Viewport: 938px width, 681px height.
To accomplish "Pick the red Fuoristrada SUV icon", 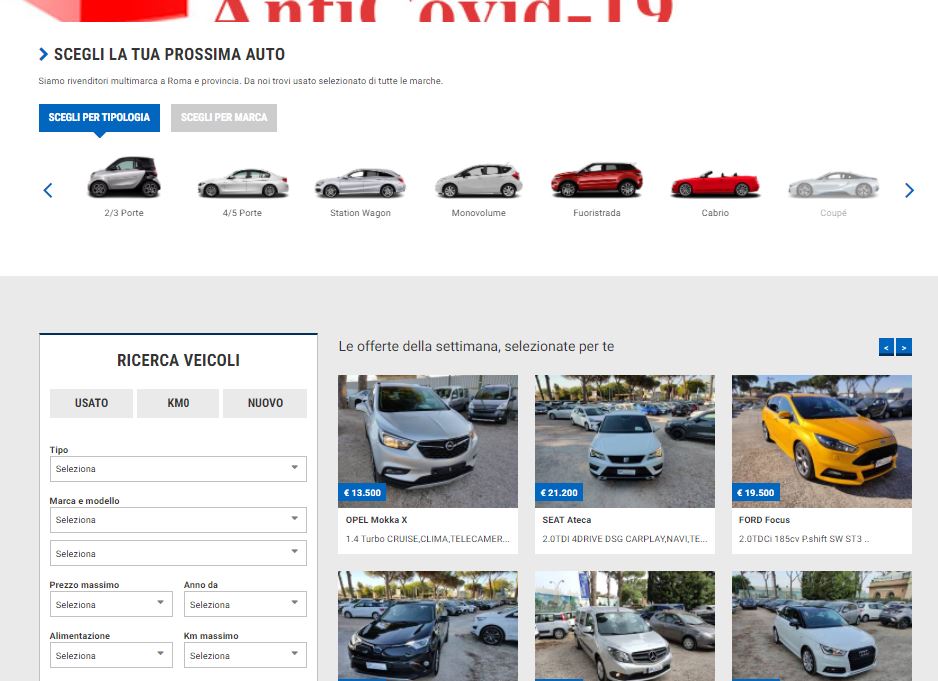I will click(596, 180).
